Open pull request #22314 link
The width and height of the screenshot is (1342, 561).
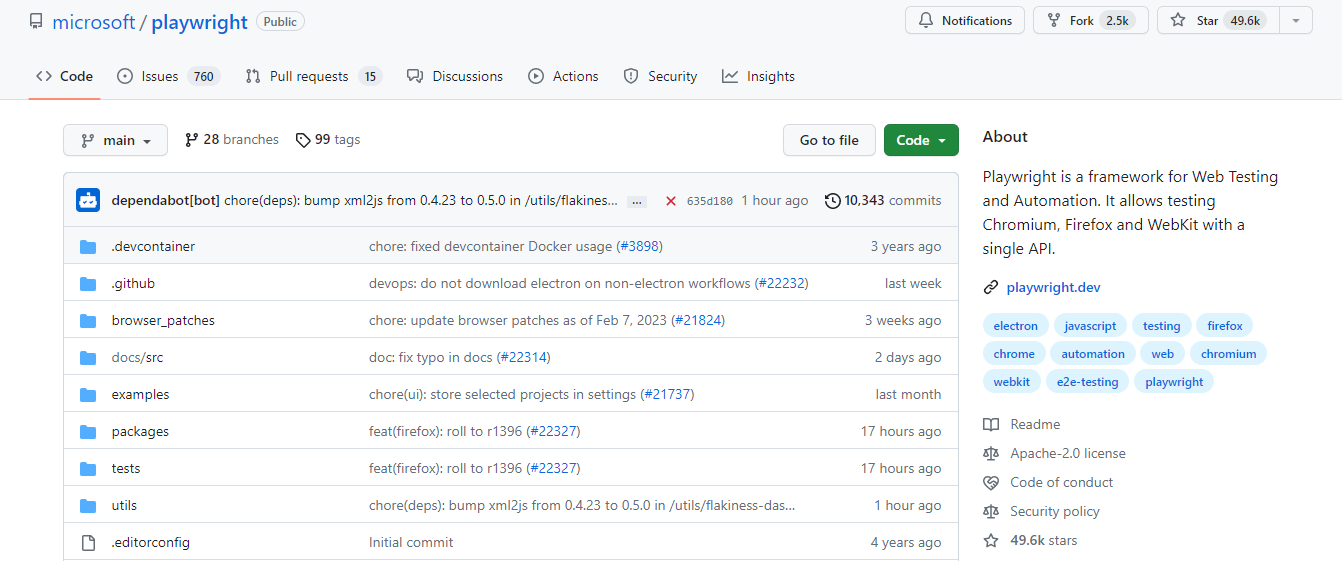coord(524,358)
